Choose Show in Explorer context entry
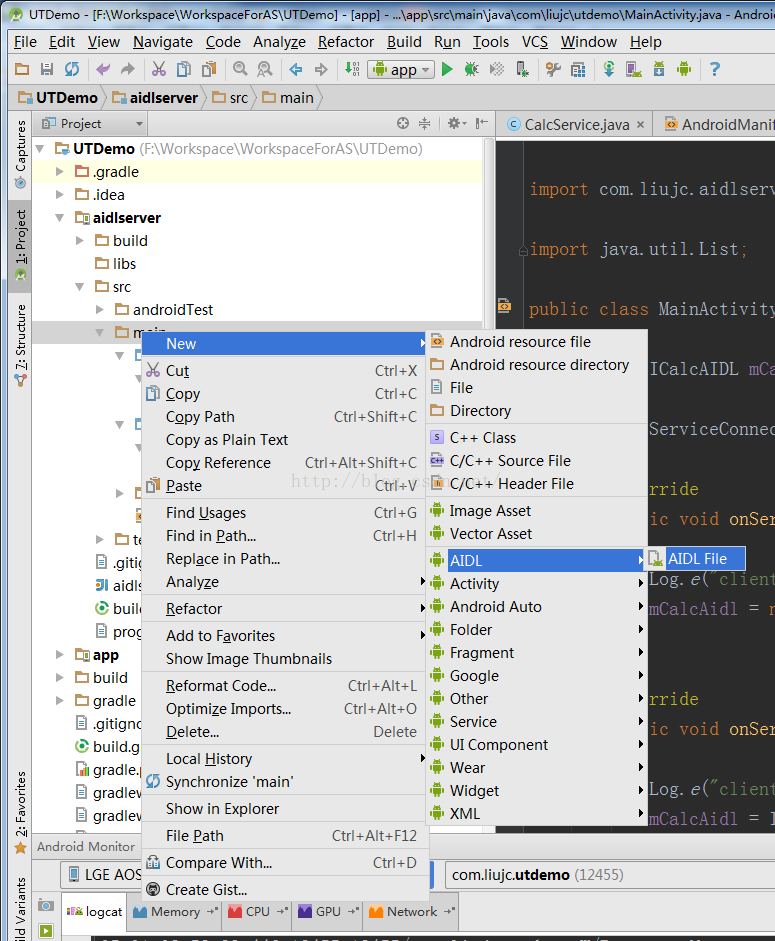The image size is (775, 941). [222, 808]
